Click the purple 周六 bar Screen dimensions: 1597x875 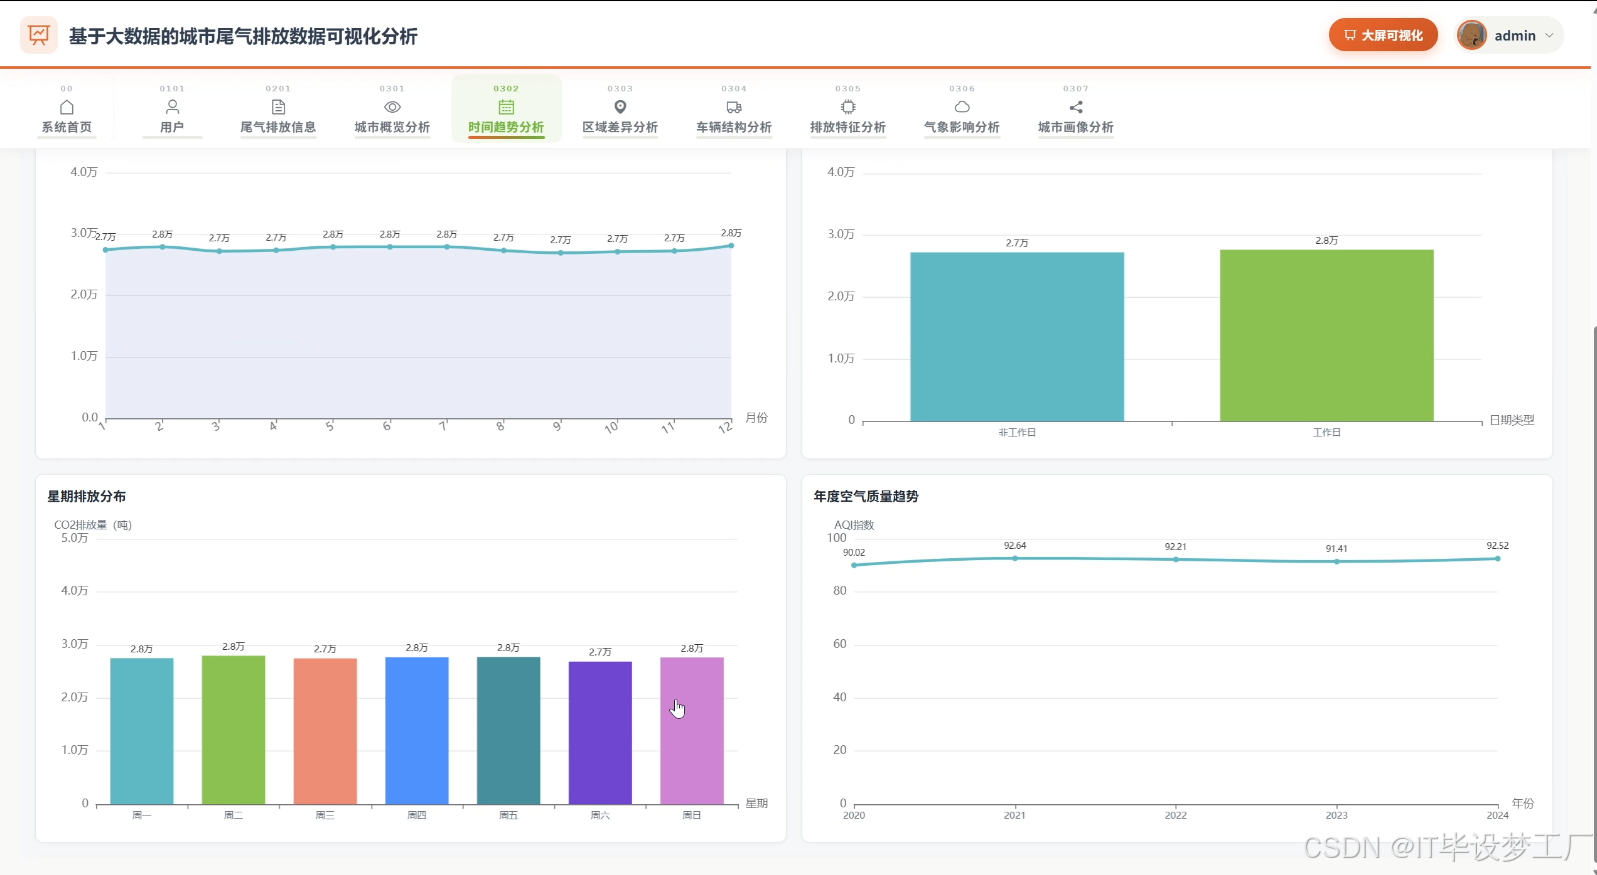coord(600,733)
